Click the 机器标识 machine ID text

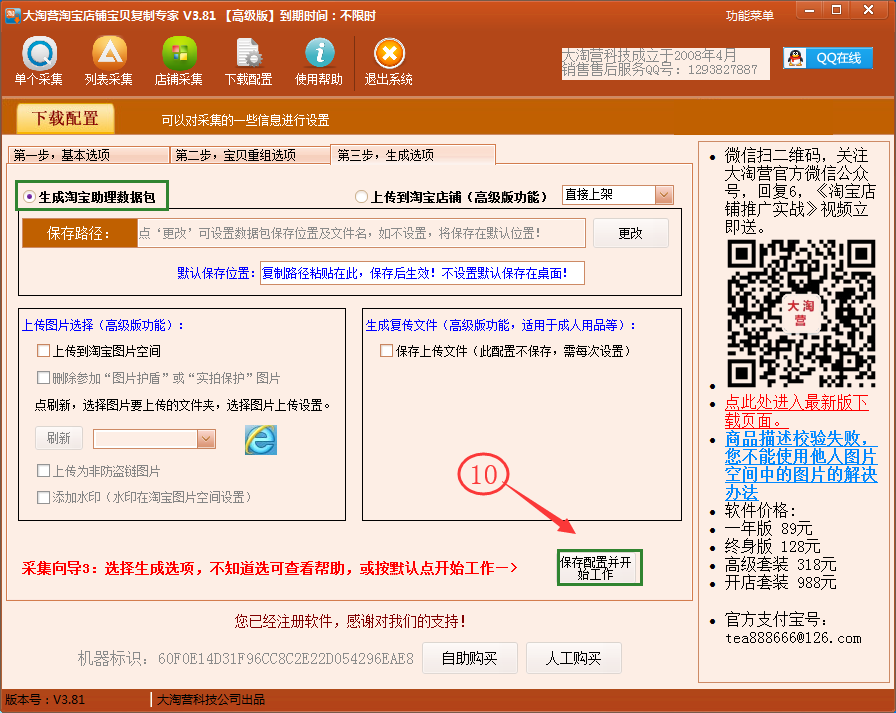[x=246, y=659]
